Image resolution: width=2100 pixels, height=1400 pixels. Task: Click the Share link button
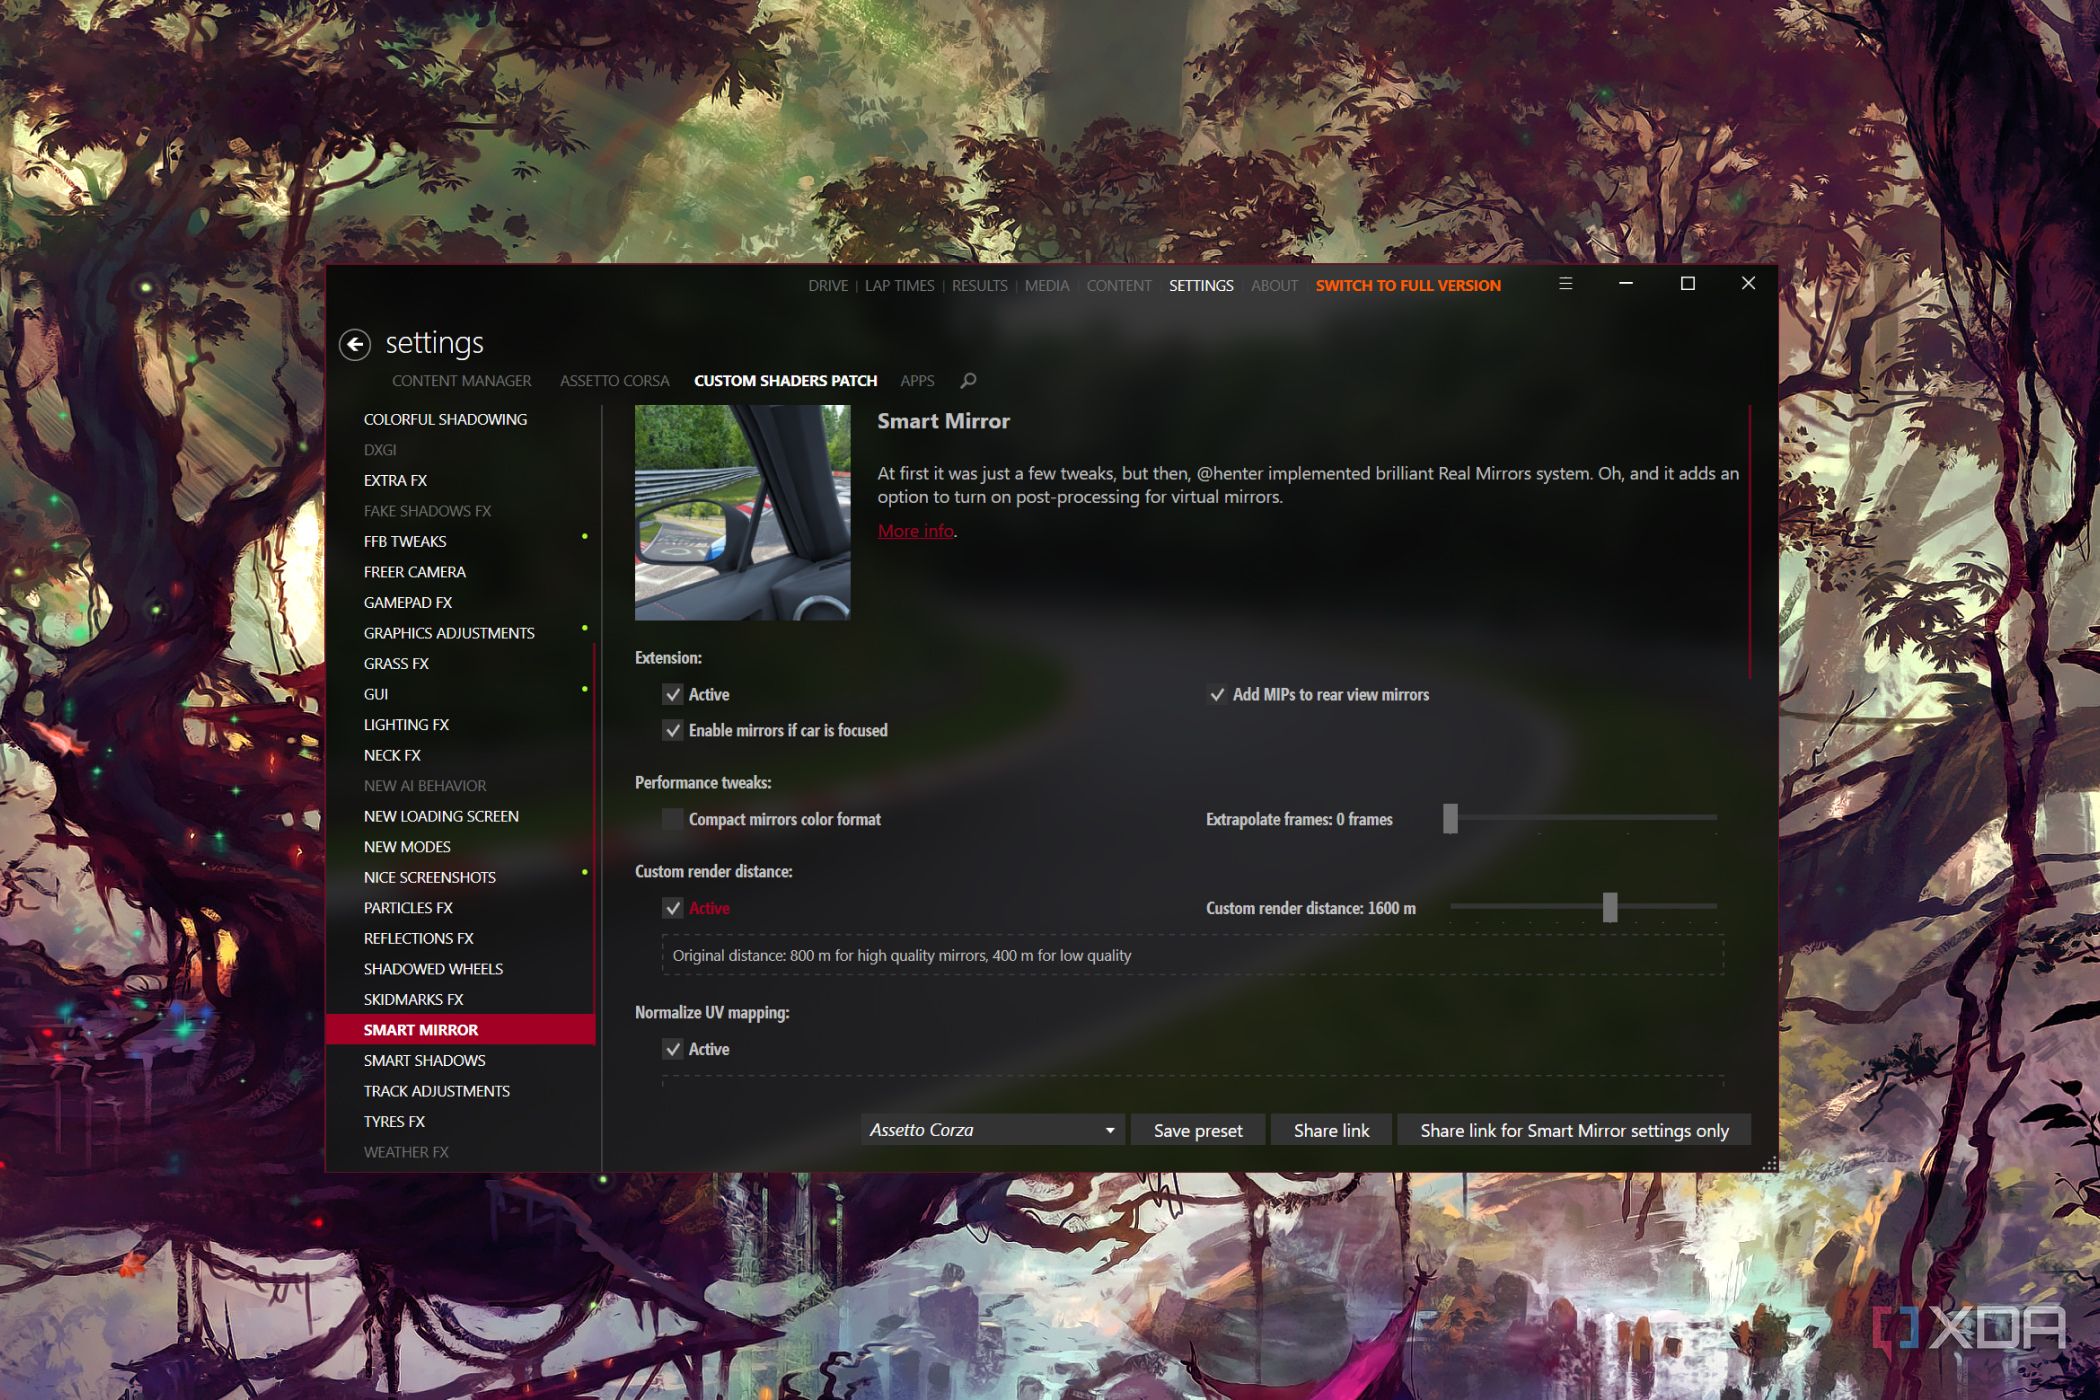point(1331,1130)
